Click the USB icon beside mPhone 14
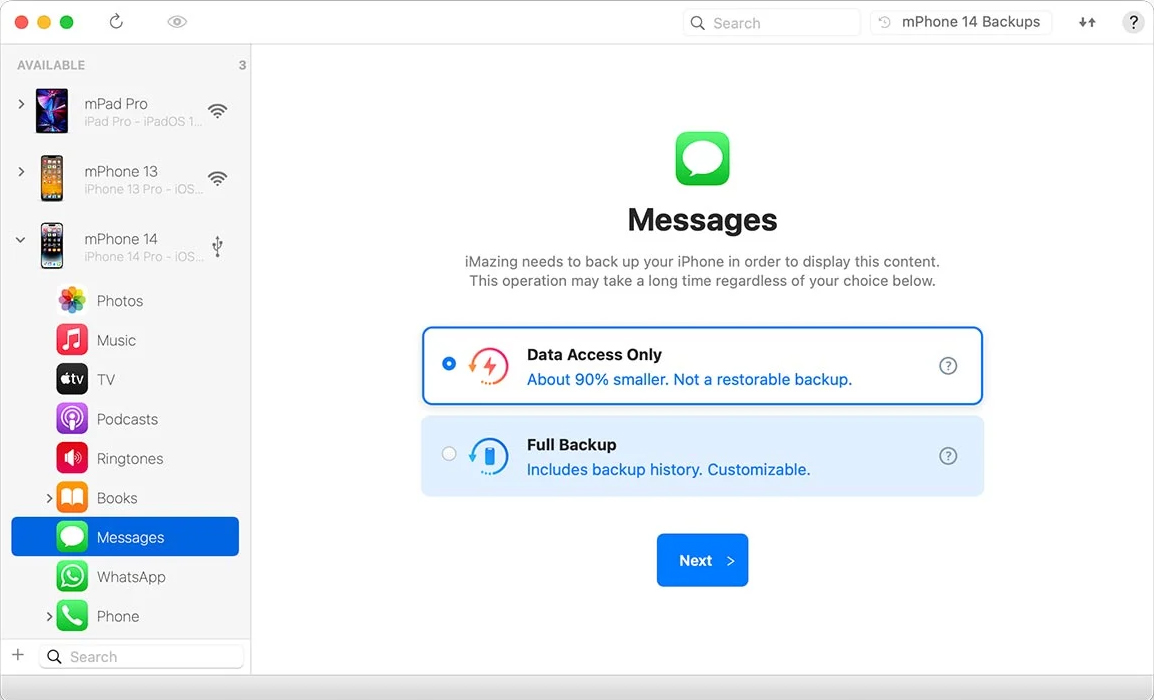1154x700 pixels. pyautogui.click(x=217, y=246)
